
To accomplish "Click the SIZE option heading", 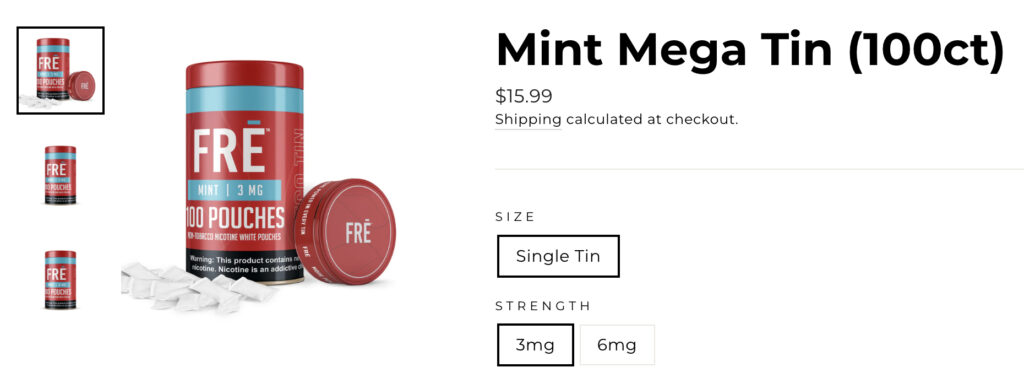I will click(x=515, y=217).
